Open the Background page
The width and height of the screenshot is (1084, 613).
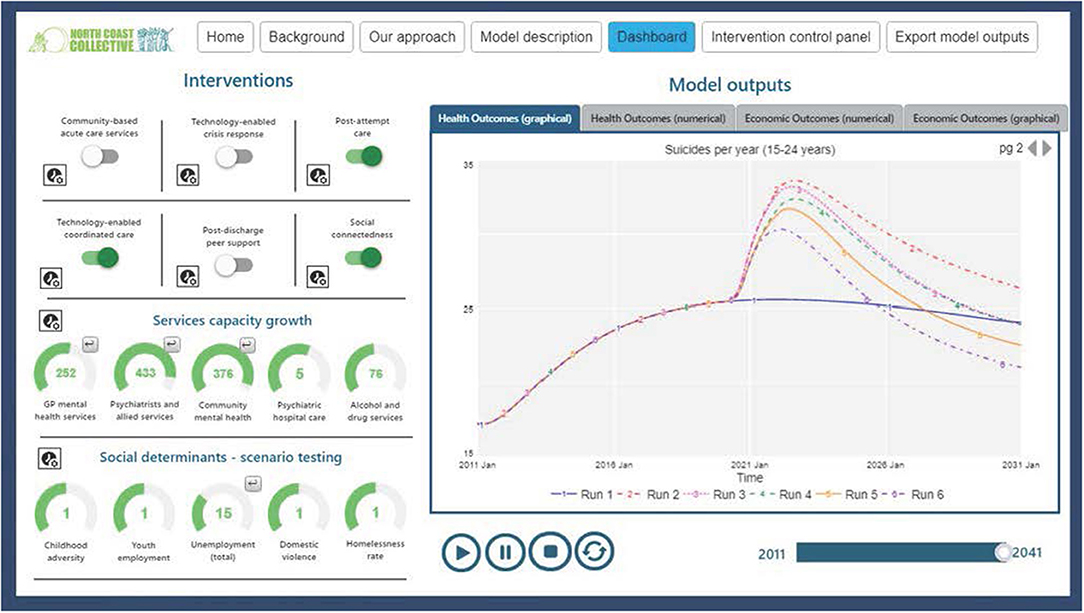tap(306, 37)
